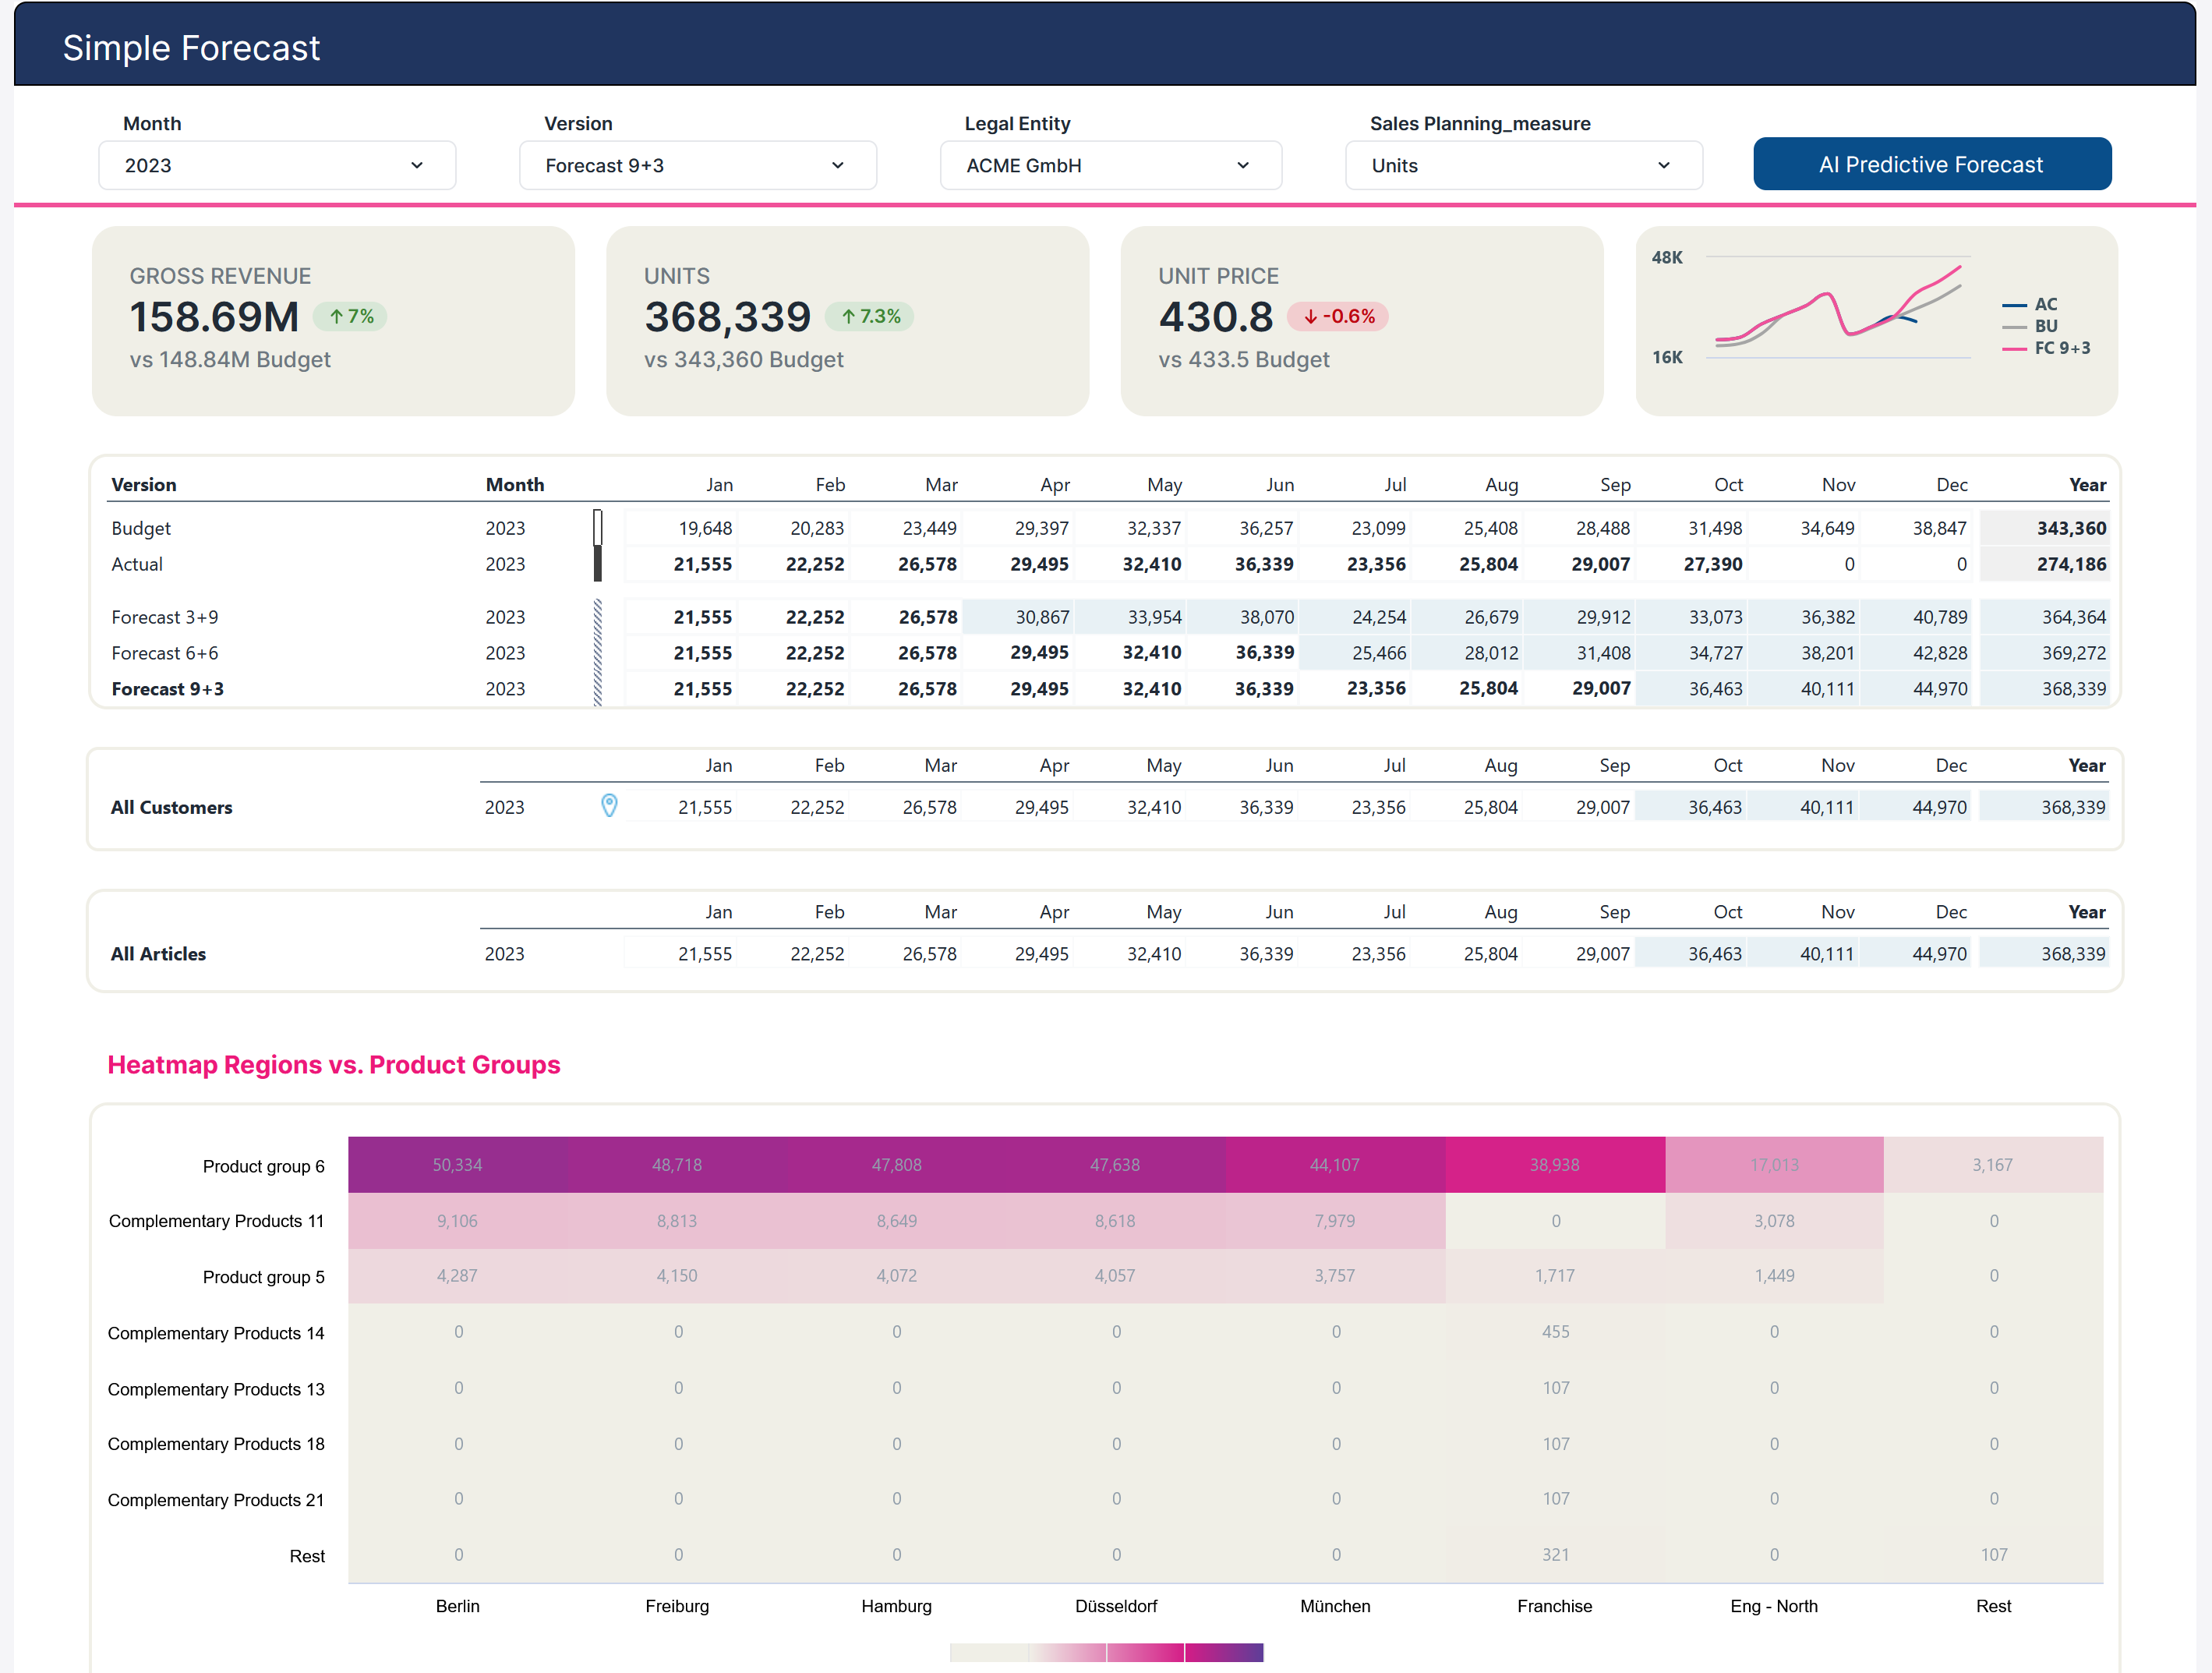The width and height of the screenshot is (2212, 1673).
Task: Click the BU legend marker in chart
Action: pos(2014,327)
